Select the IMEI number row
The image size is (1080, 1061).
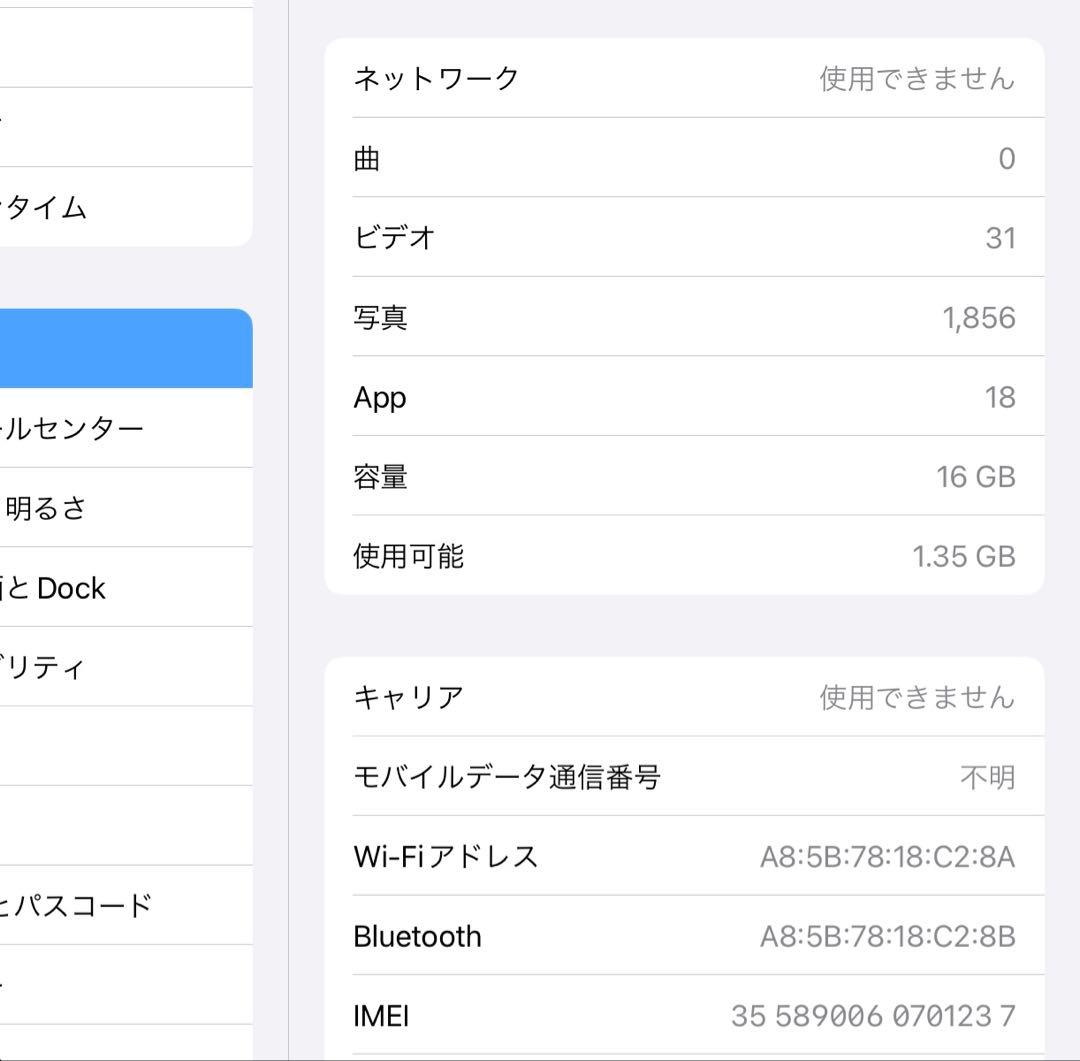click(x=685, y=1015)
